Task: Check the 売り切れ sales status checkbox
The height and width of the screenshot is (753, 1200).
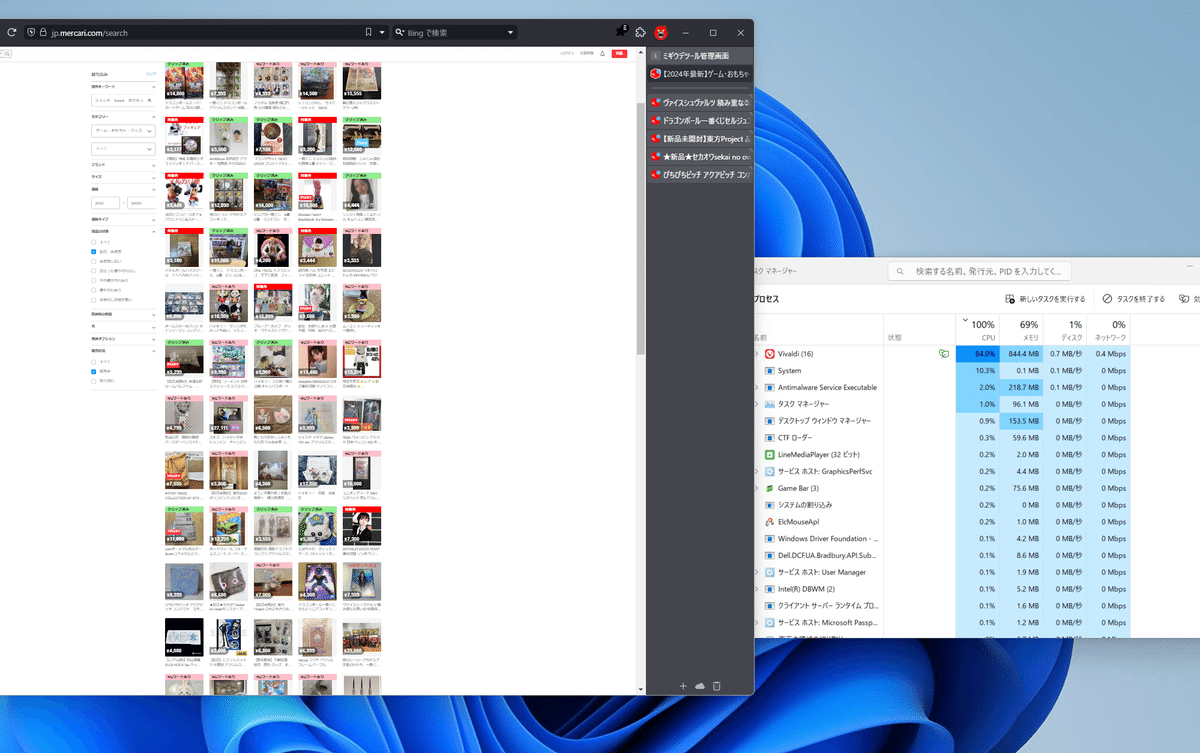Action: pyautogui.click(x=94, y=381)
